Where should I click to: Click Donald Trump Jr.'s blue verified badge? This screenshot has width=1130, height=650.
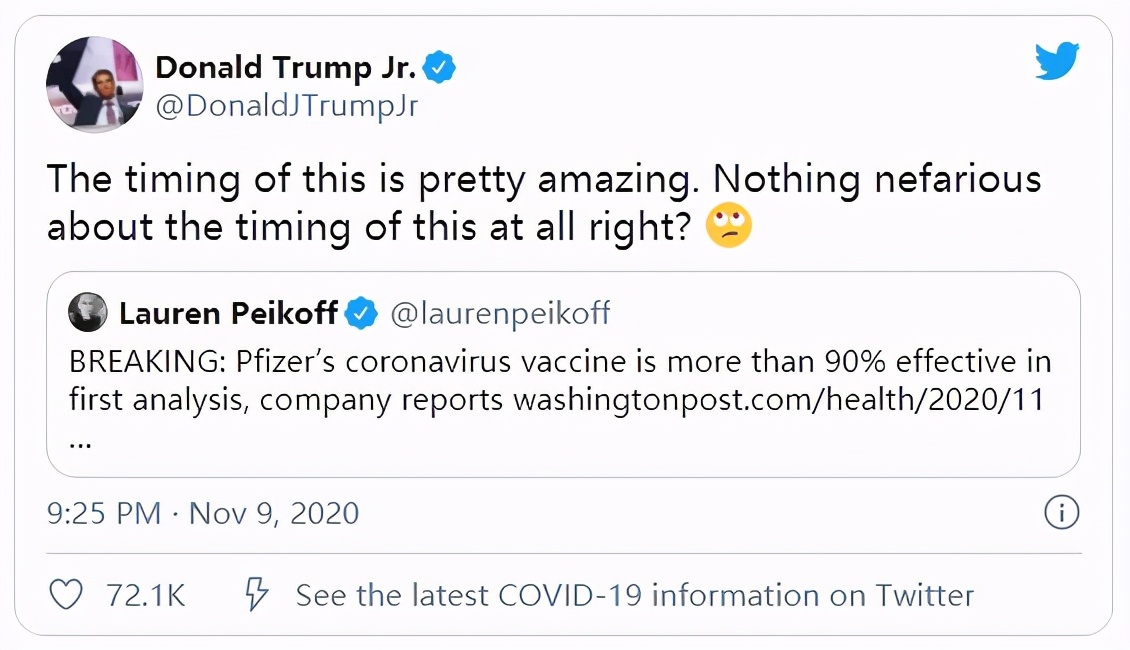[440, 67]
